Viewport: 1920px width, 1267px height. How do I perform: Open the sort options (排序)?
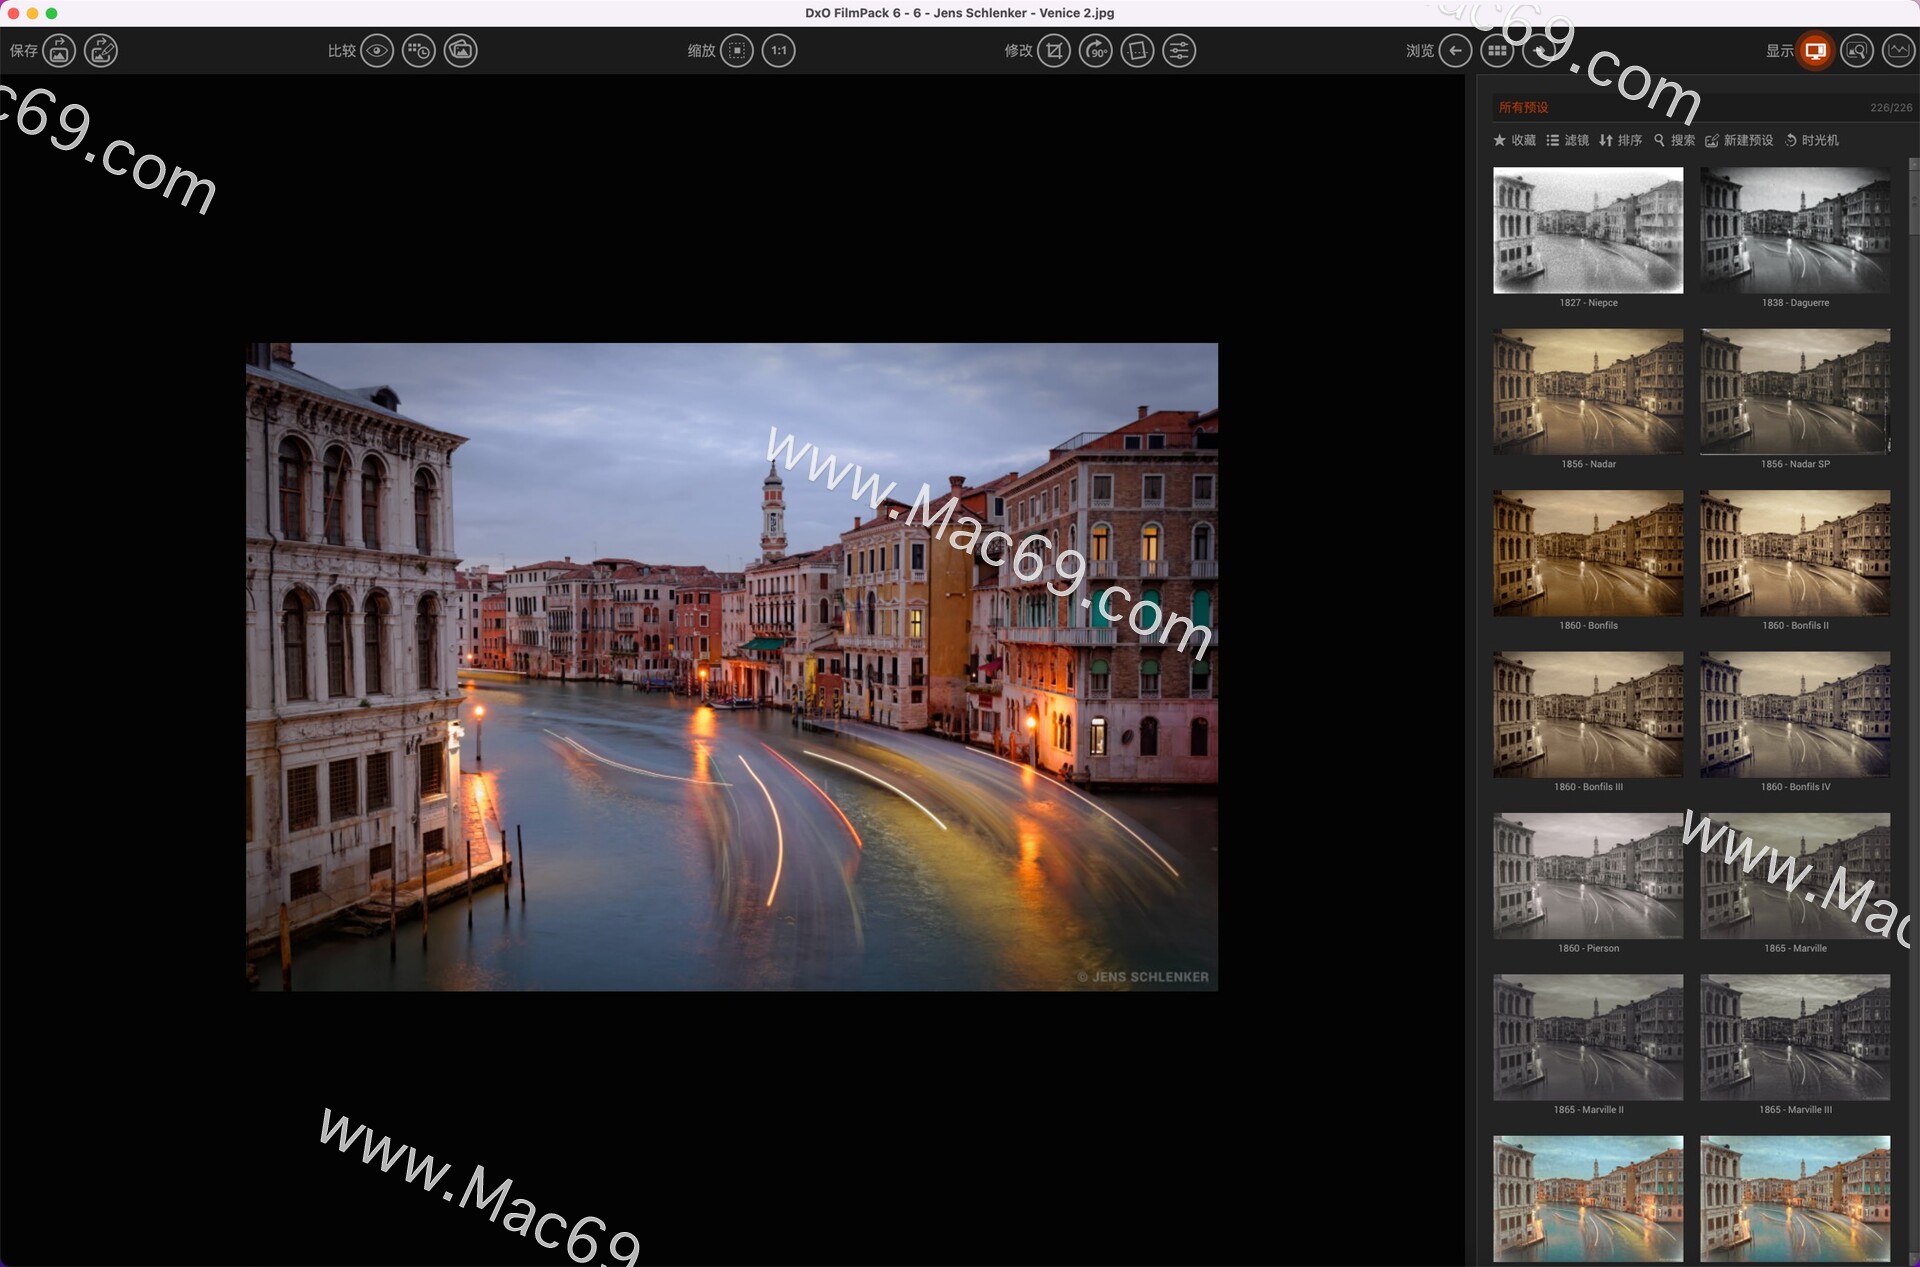1620,141
